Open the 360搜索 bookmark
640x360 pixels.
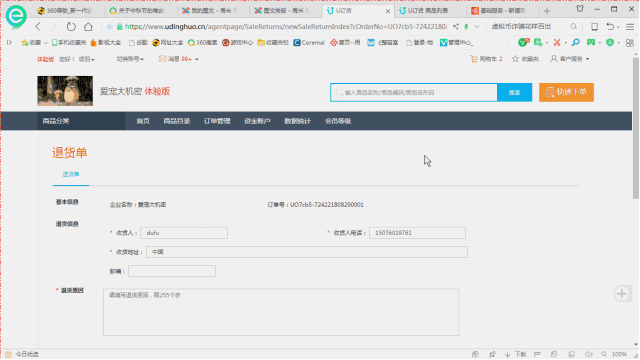pos(202,42)
